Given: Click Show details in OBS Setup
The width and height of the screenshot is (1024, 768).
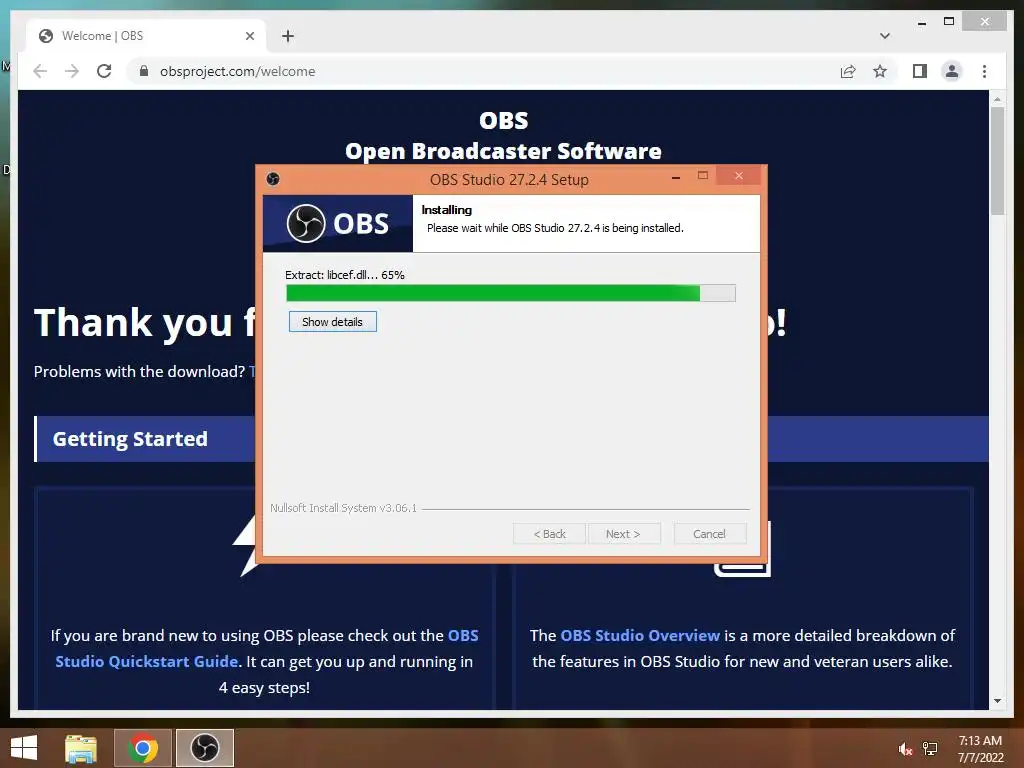Looking at the screenshot, I should pyautogui.click(x=332, y=321).
